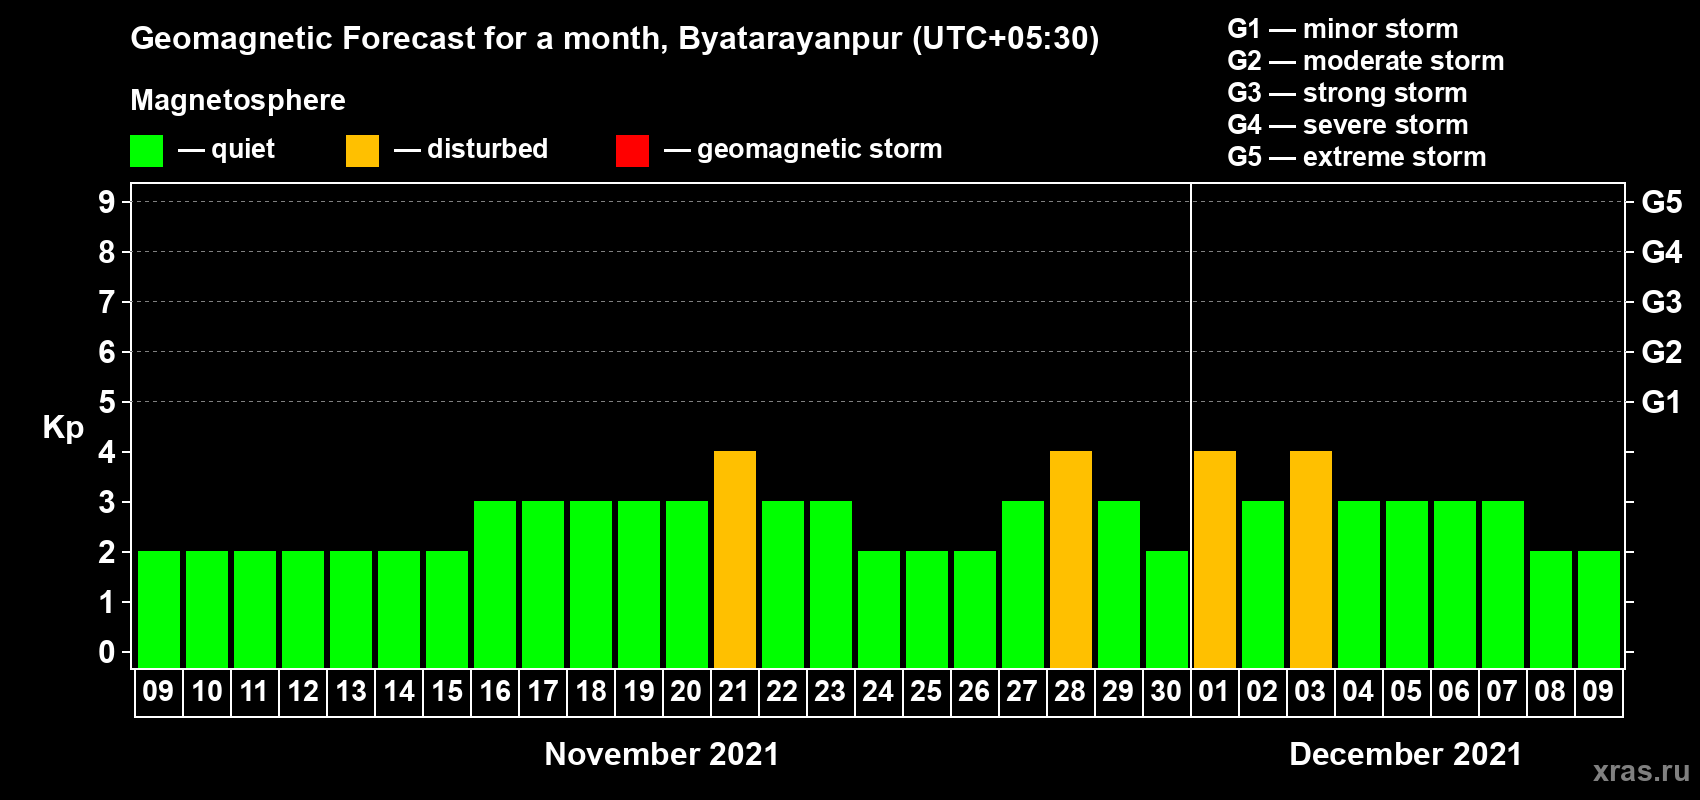Click the Kp axis value 9
1700x800 pixels.
point(107,202)
